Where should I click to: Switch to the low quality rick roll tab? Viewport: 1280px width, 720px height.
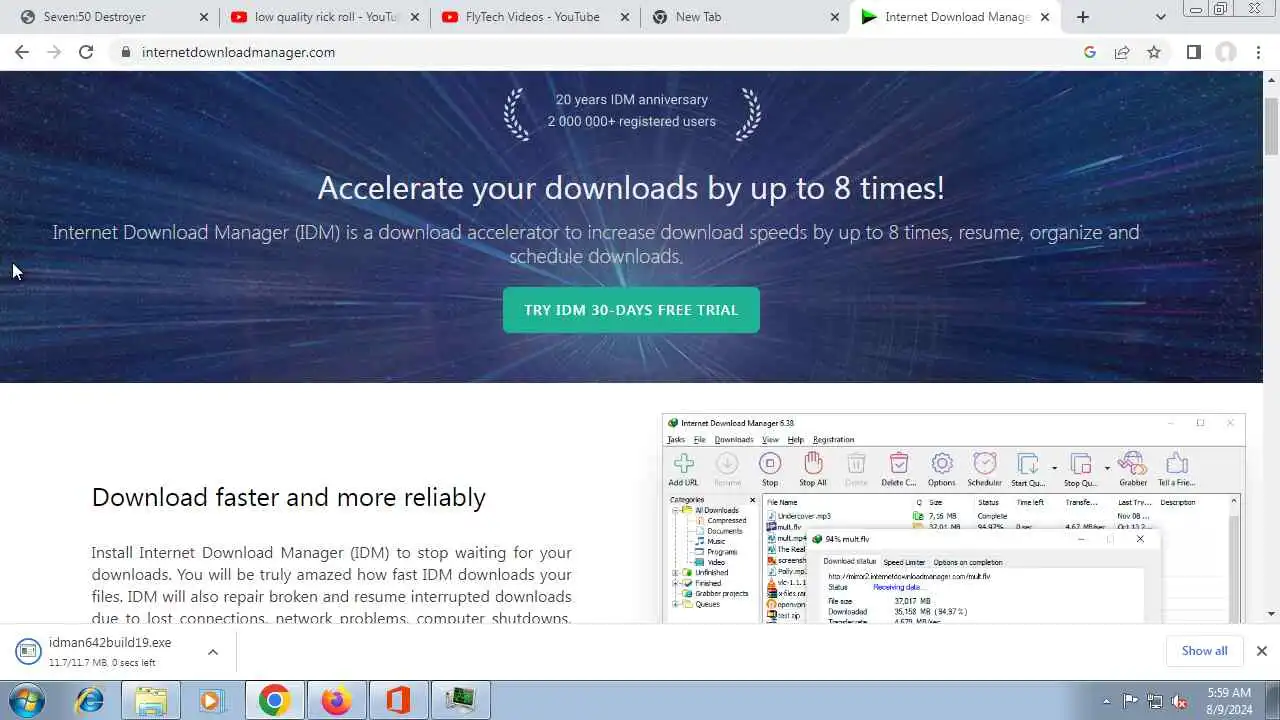[x=325, y=17]
